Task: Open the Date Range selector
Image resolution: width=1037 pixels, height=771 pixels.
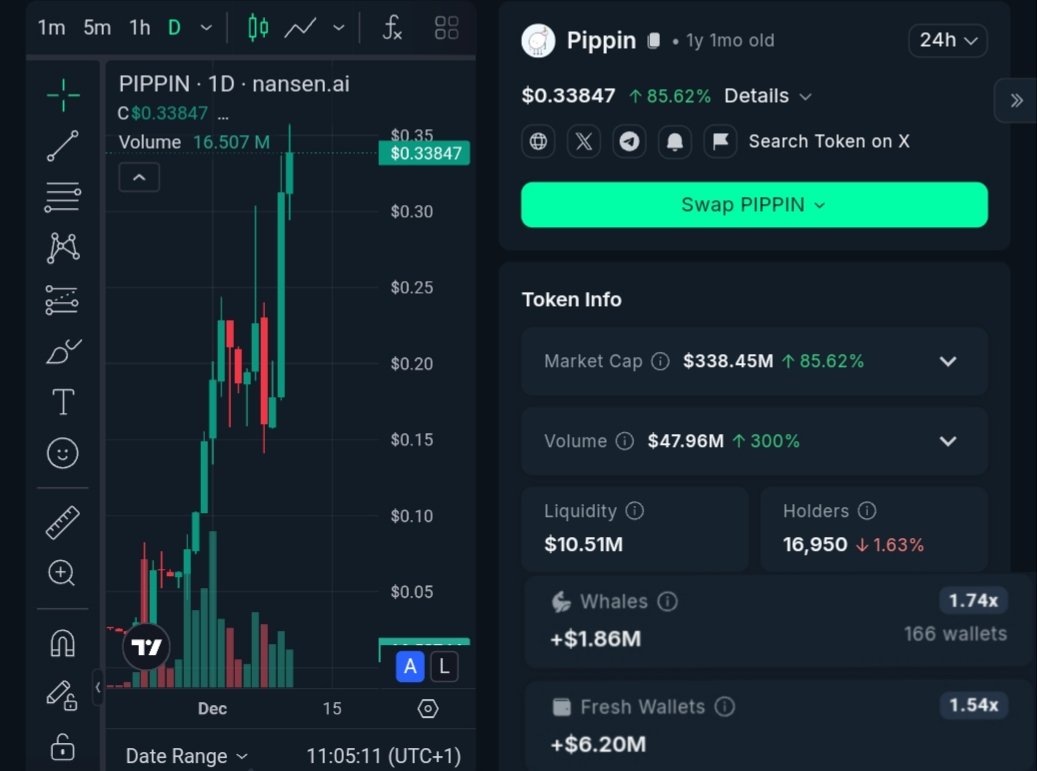Action: coord(186,756)
